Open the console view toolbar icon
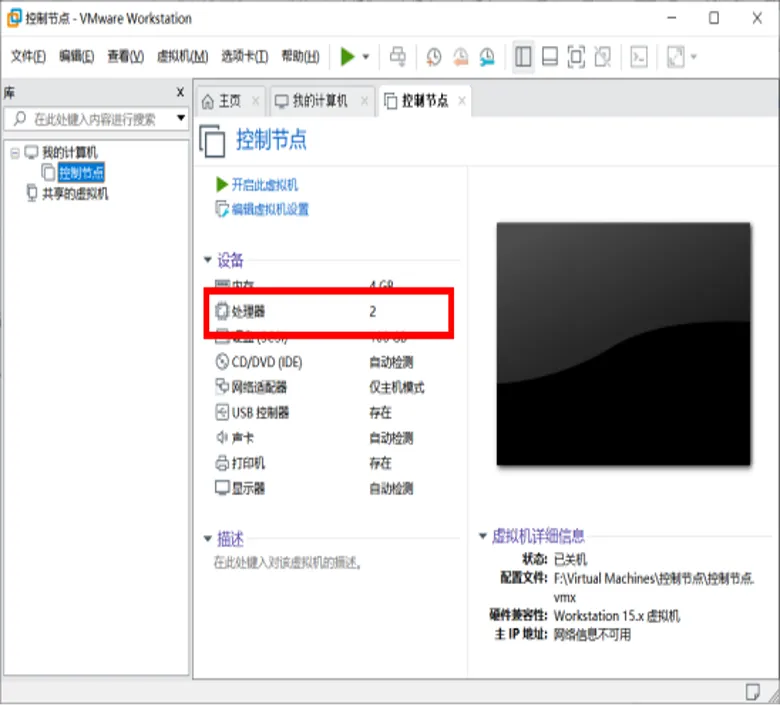 click(639, 57)
